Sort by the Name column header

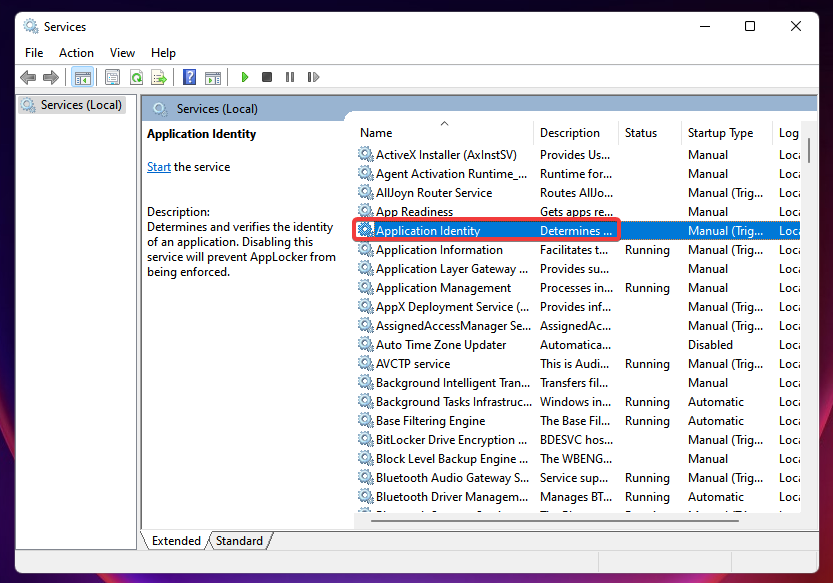443,133
